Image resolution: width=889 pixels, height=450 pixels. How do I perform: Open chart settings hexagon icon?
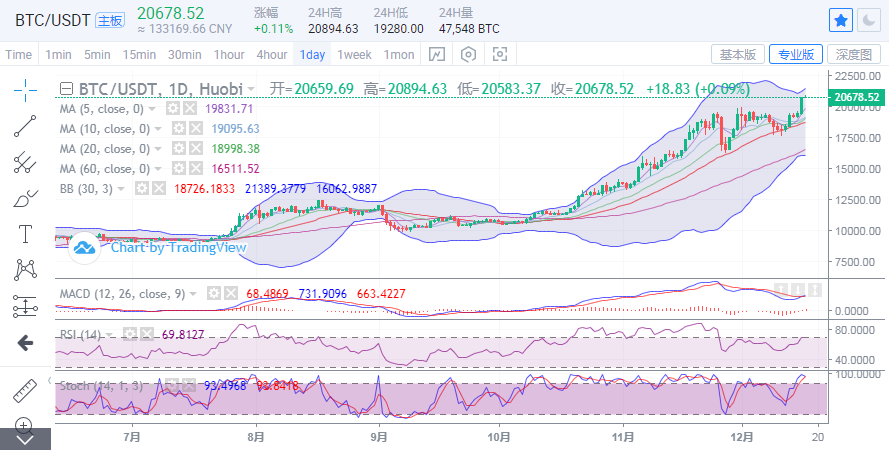pyautogui.click(x=468, y=54)
